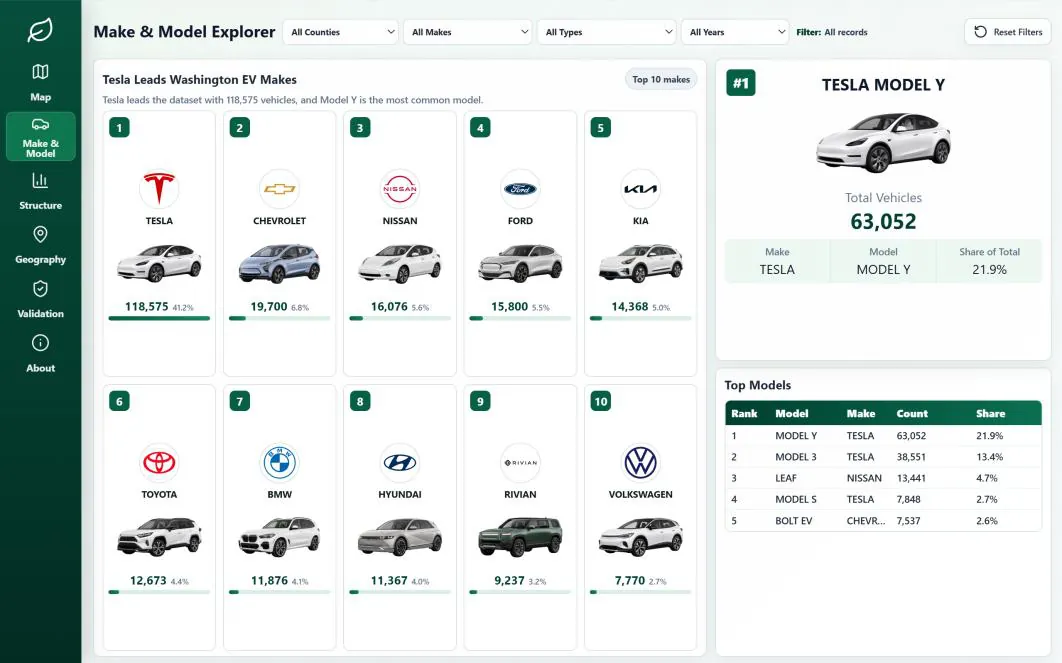Click the Hyundai Ioniq car image
Image resolution: width=1062 pixels, height=663 pixels.
(400, 537)
